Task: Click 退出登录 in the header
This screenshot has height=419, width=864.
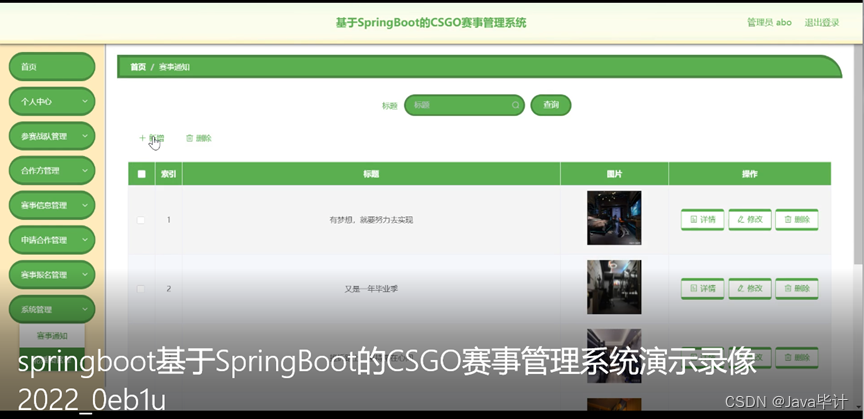Action: pos(822,23)
